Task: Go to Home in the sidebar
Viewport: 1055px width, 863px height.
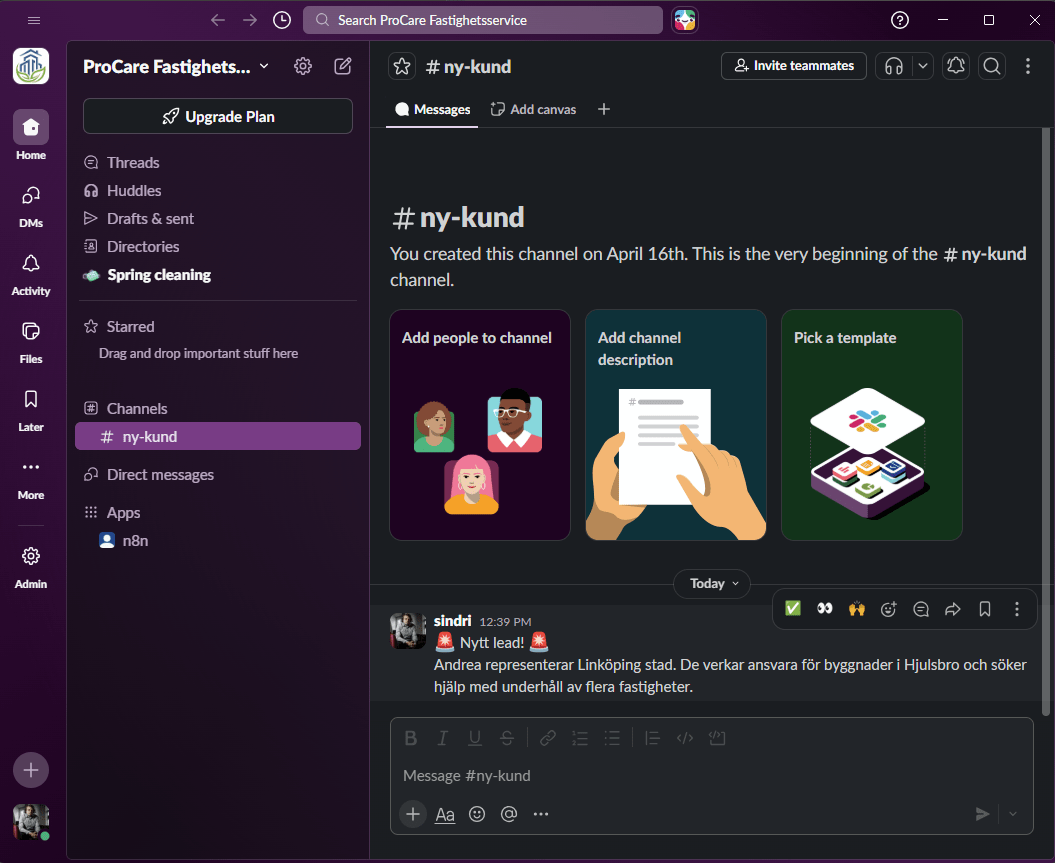Action: click(x=31, y=135)
